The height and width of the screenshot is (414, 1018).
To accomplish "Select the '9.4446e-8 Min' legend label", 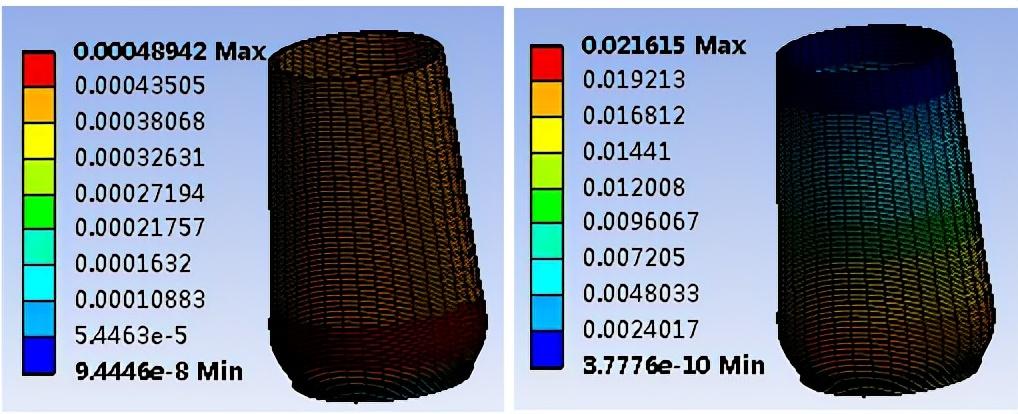I will click(158, 371).
